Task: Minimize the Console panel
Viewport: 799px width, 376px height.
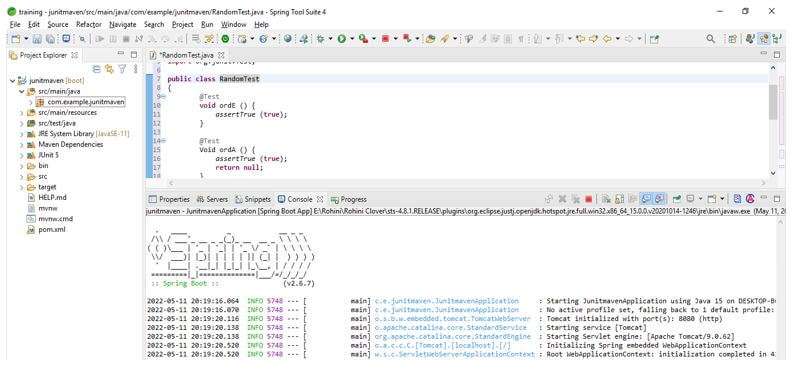Action: coord(763,198)
